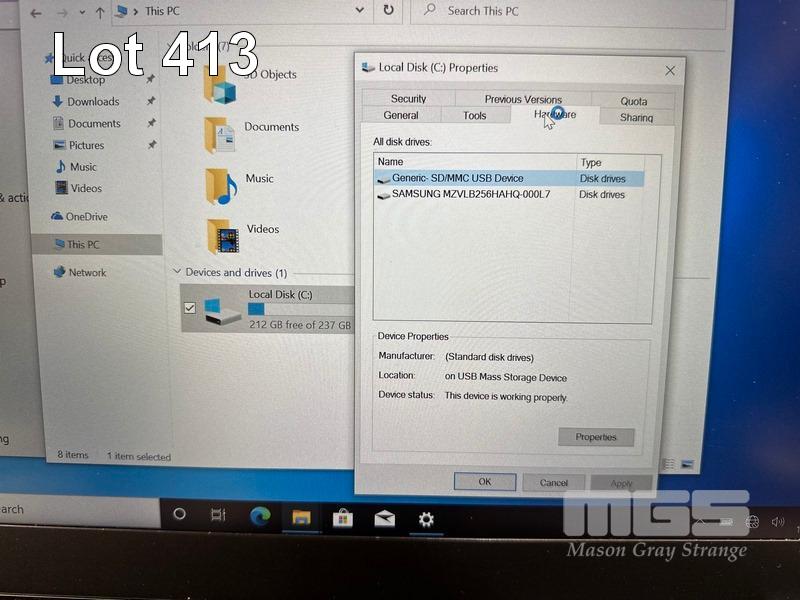Screen dimensions: 800x600
Task: Select OneDrive in the navigation pane
Action: point(86,217)
